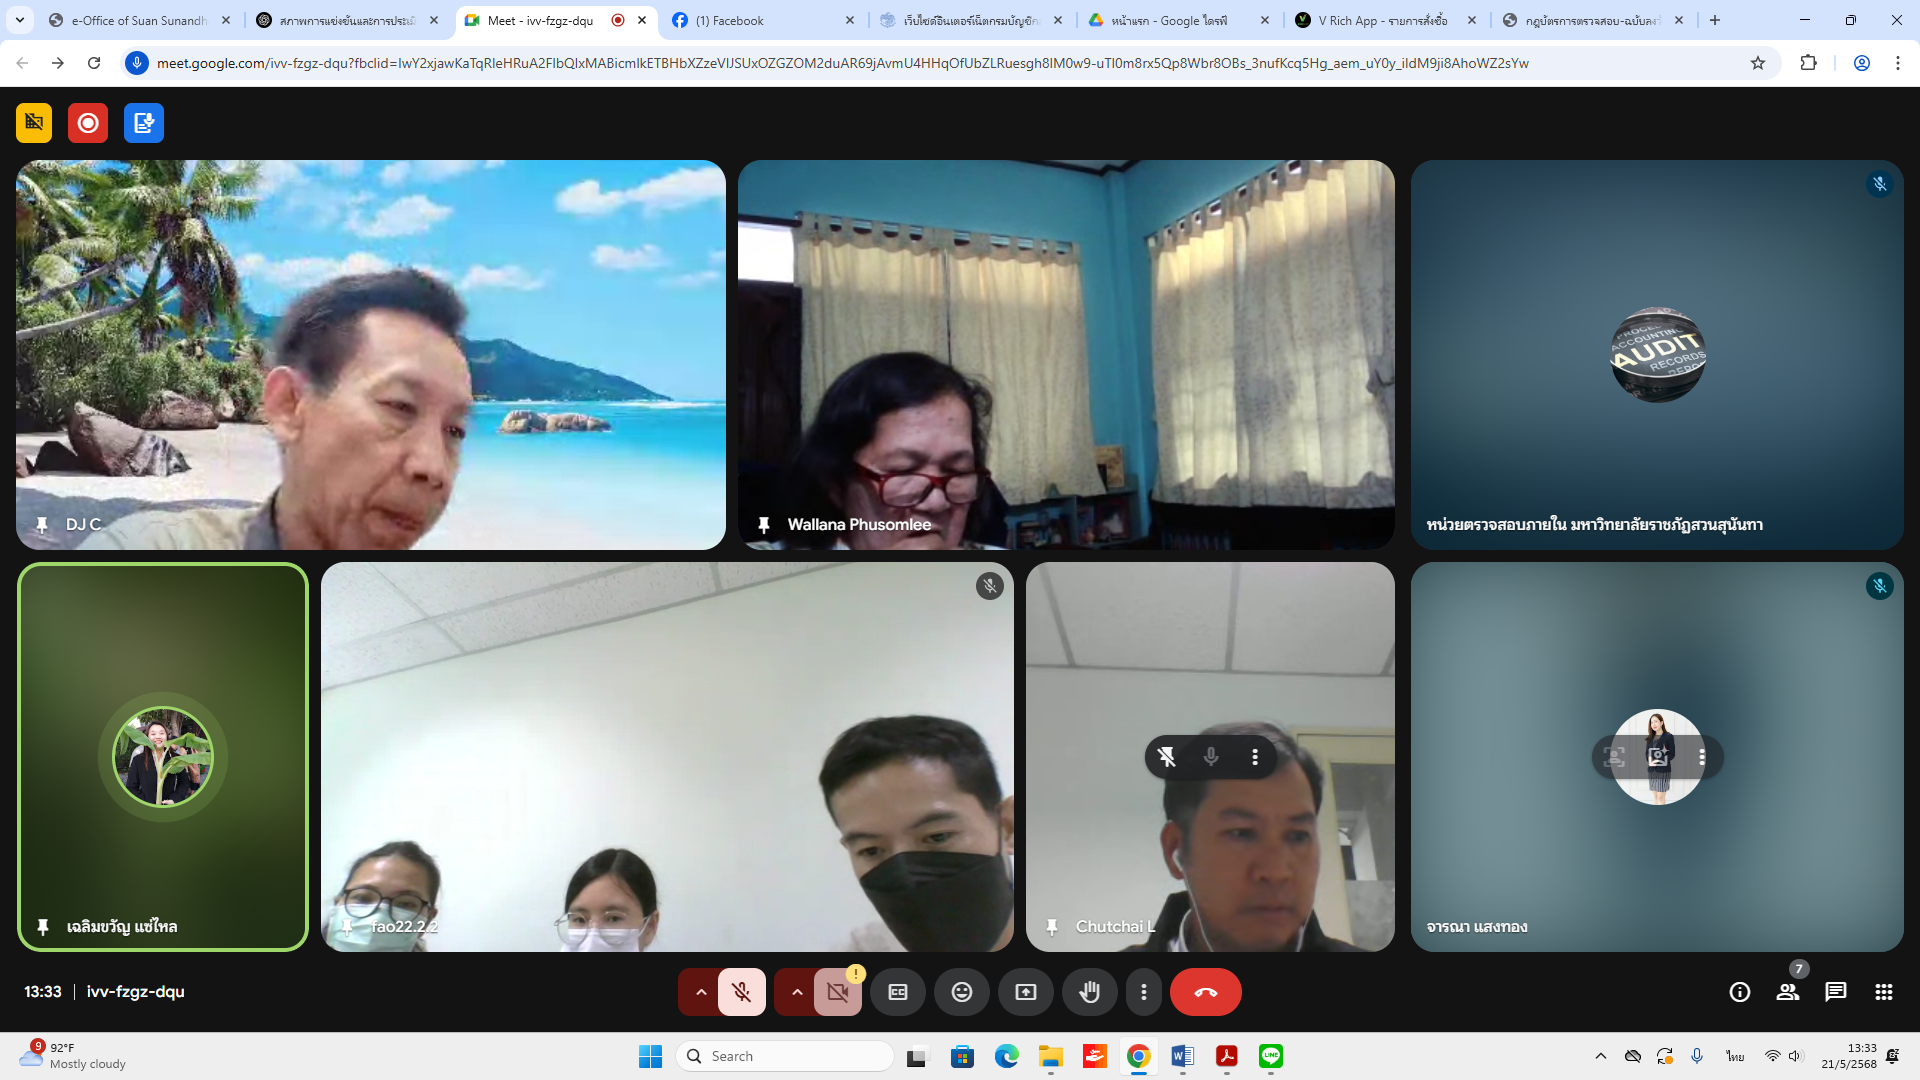Expand video settings arrow next to camera
1920x1080 pixels.
pos(797,992)
